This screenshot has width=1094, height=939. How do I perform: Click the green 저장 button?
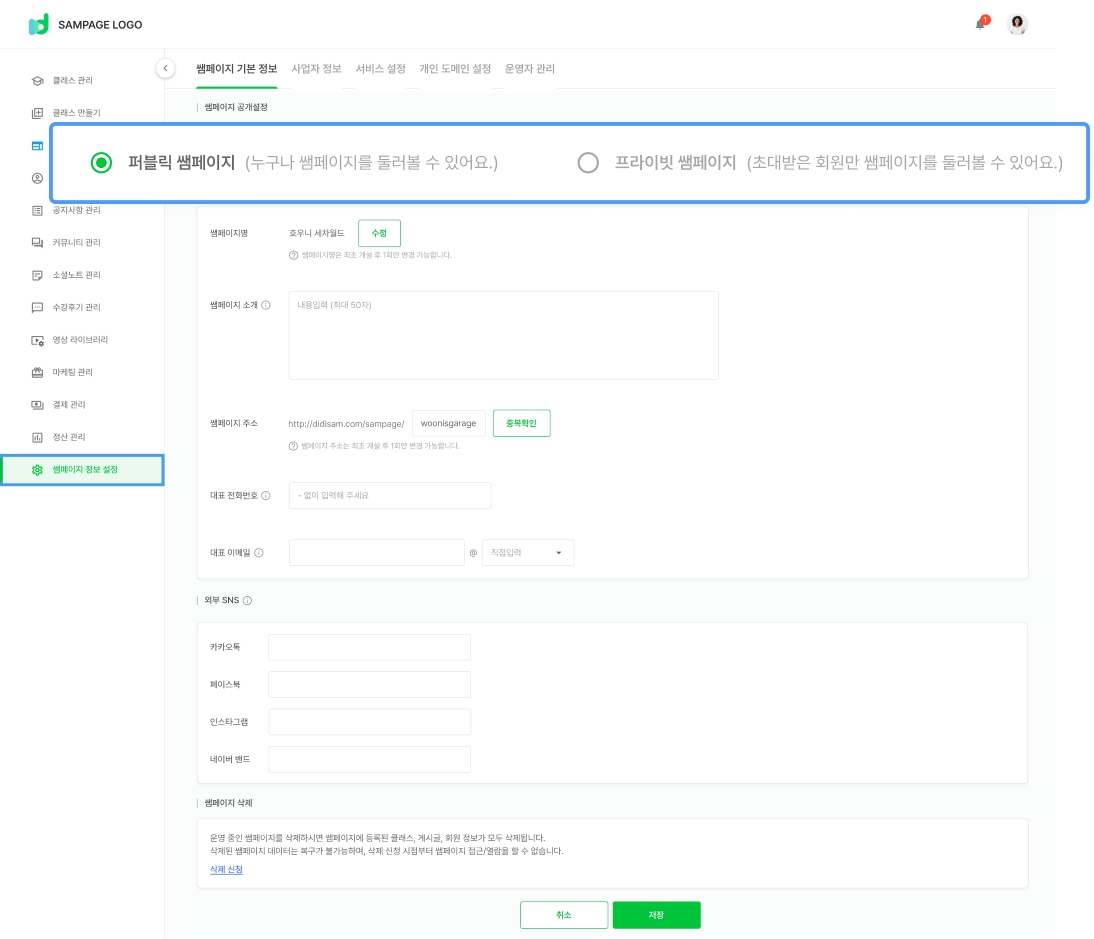pos(656,915)
